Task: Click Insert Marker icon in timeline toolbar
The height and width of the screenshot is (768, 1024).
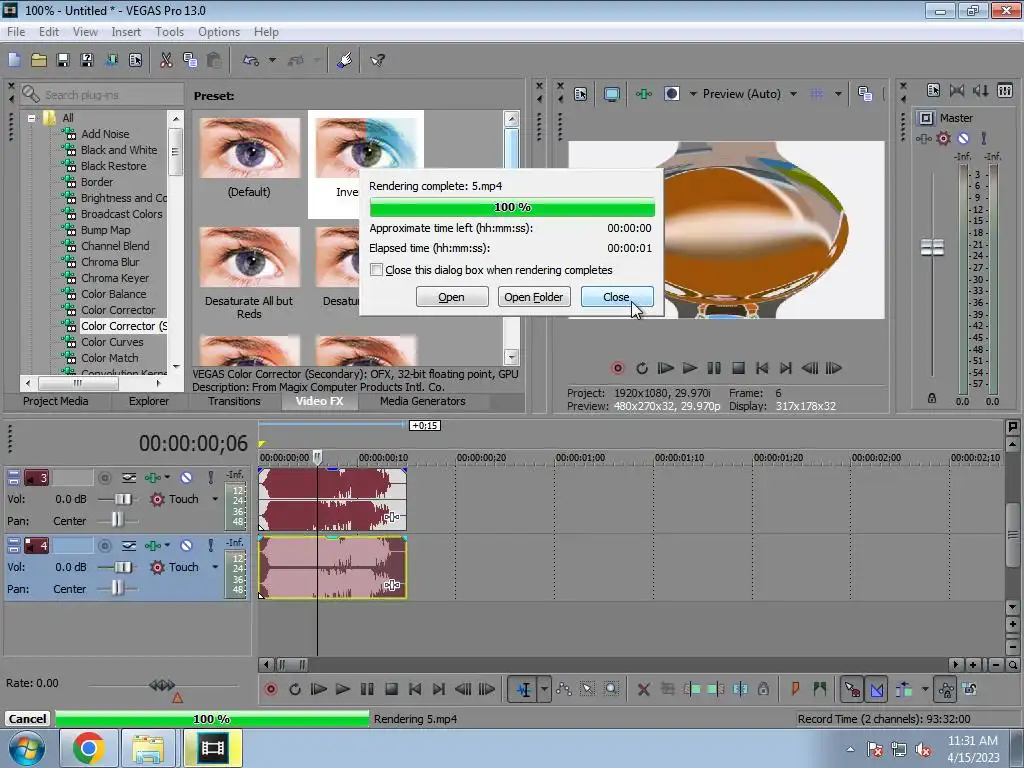Action: click(795, 689)
